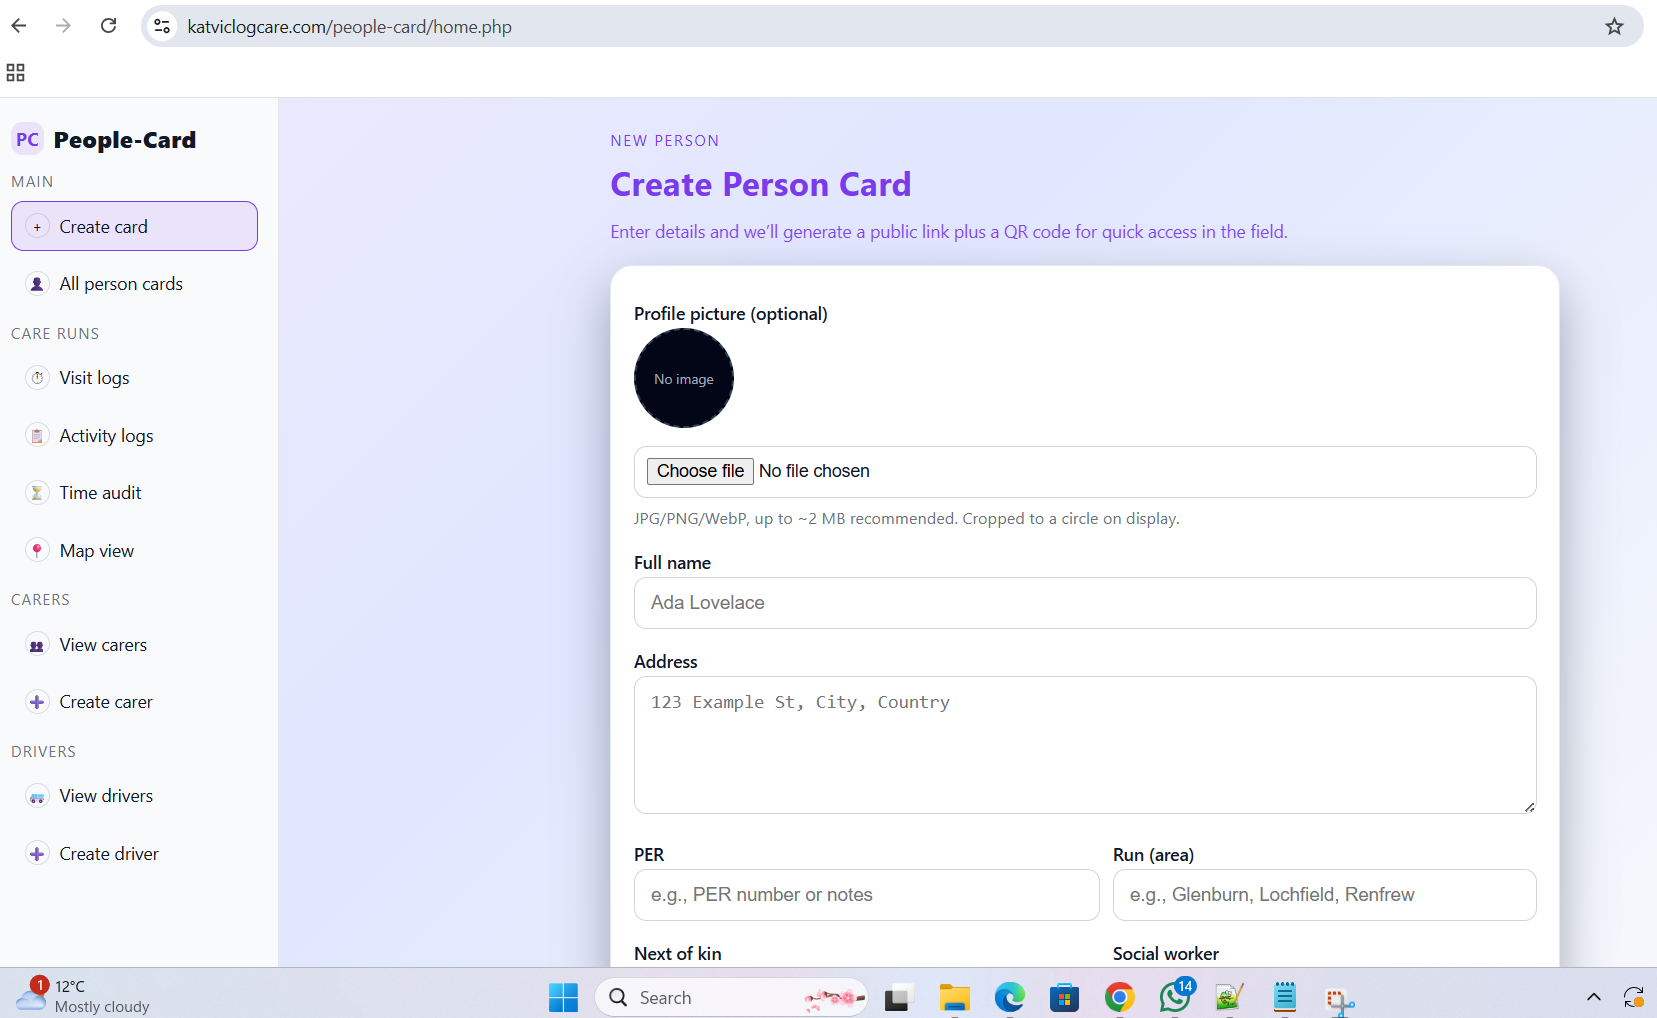Open WhatsApp from the taskbar
Screen dimensions: 1657x1018
click(1174, 997)
